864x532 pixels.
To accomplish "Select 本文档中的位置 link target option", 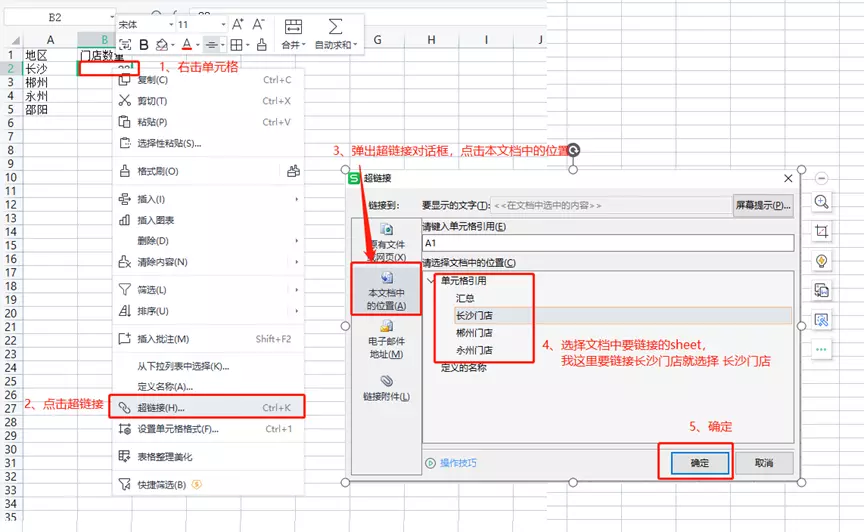I will click(x=386, y=291).
